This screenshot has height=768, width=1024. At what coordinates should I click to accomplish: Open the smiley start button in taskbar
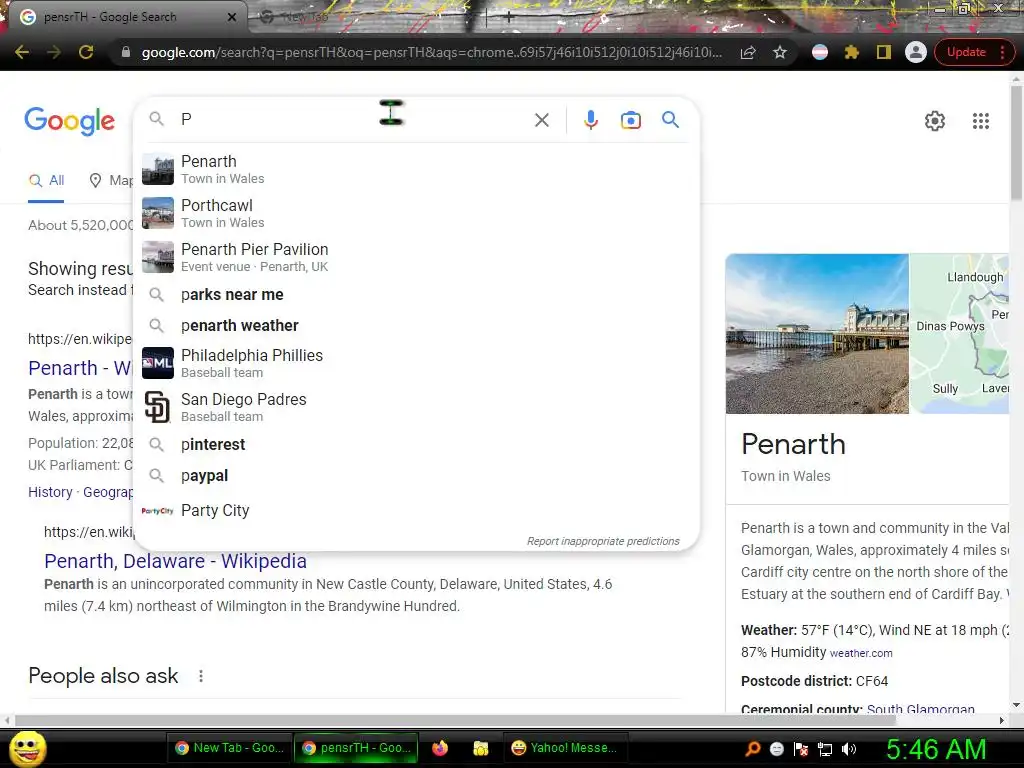coord(27,748)
